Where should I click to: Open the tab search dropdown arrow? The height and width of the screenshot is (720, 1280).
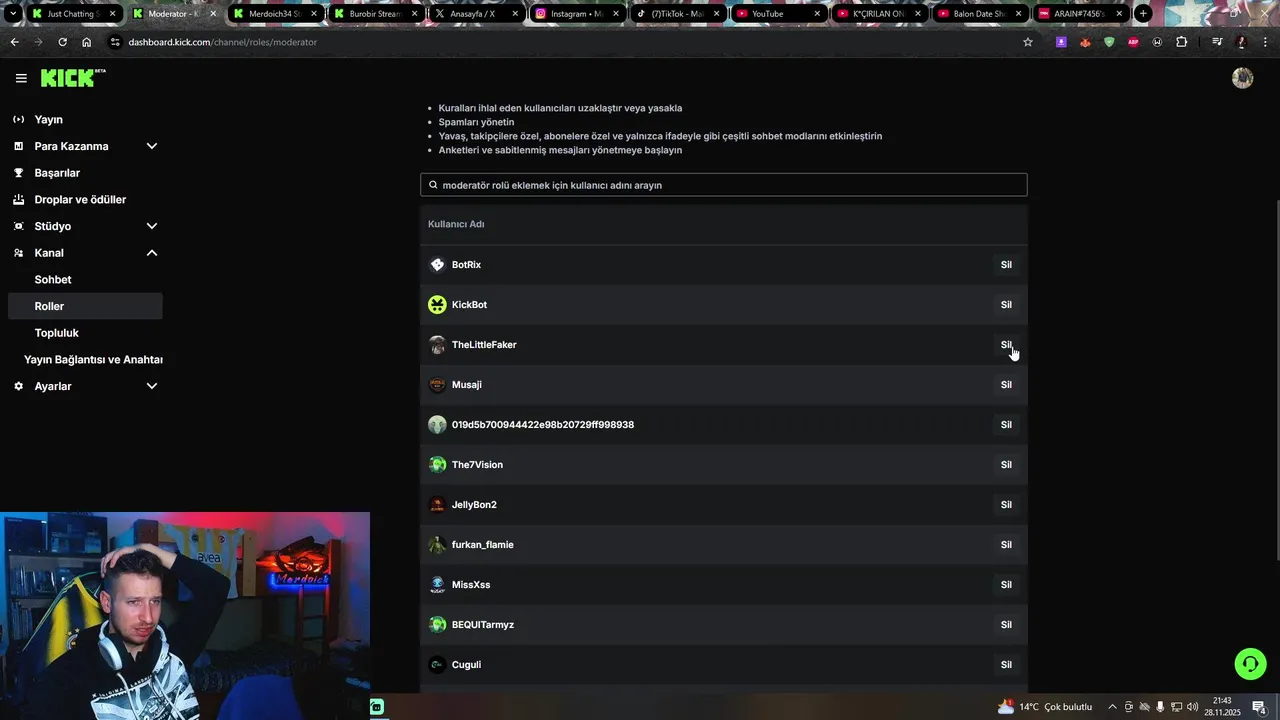(x=12, y=14)
